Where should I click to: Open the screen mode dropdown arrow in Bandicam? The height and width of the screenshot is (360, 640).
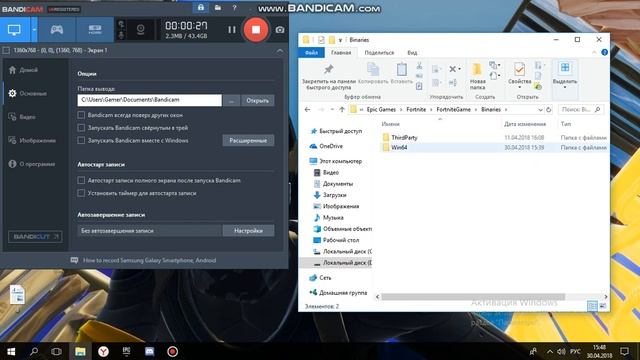34,29
